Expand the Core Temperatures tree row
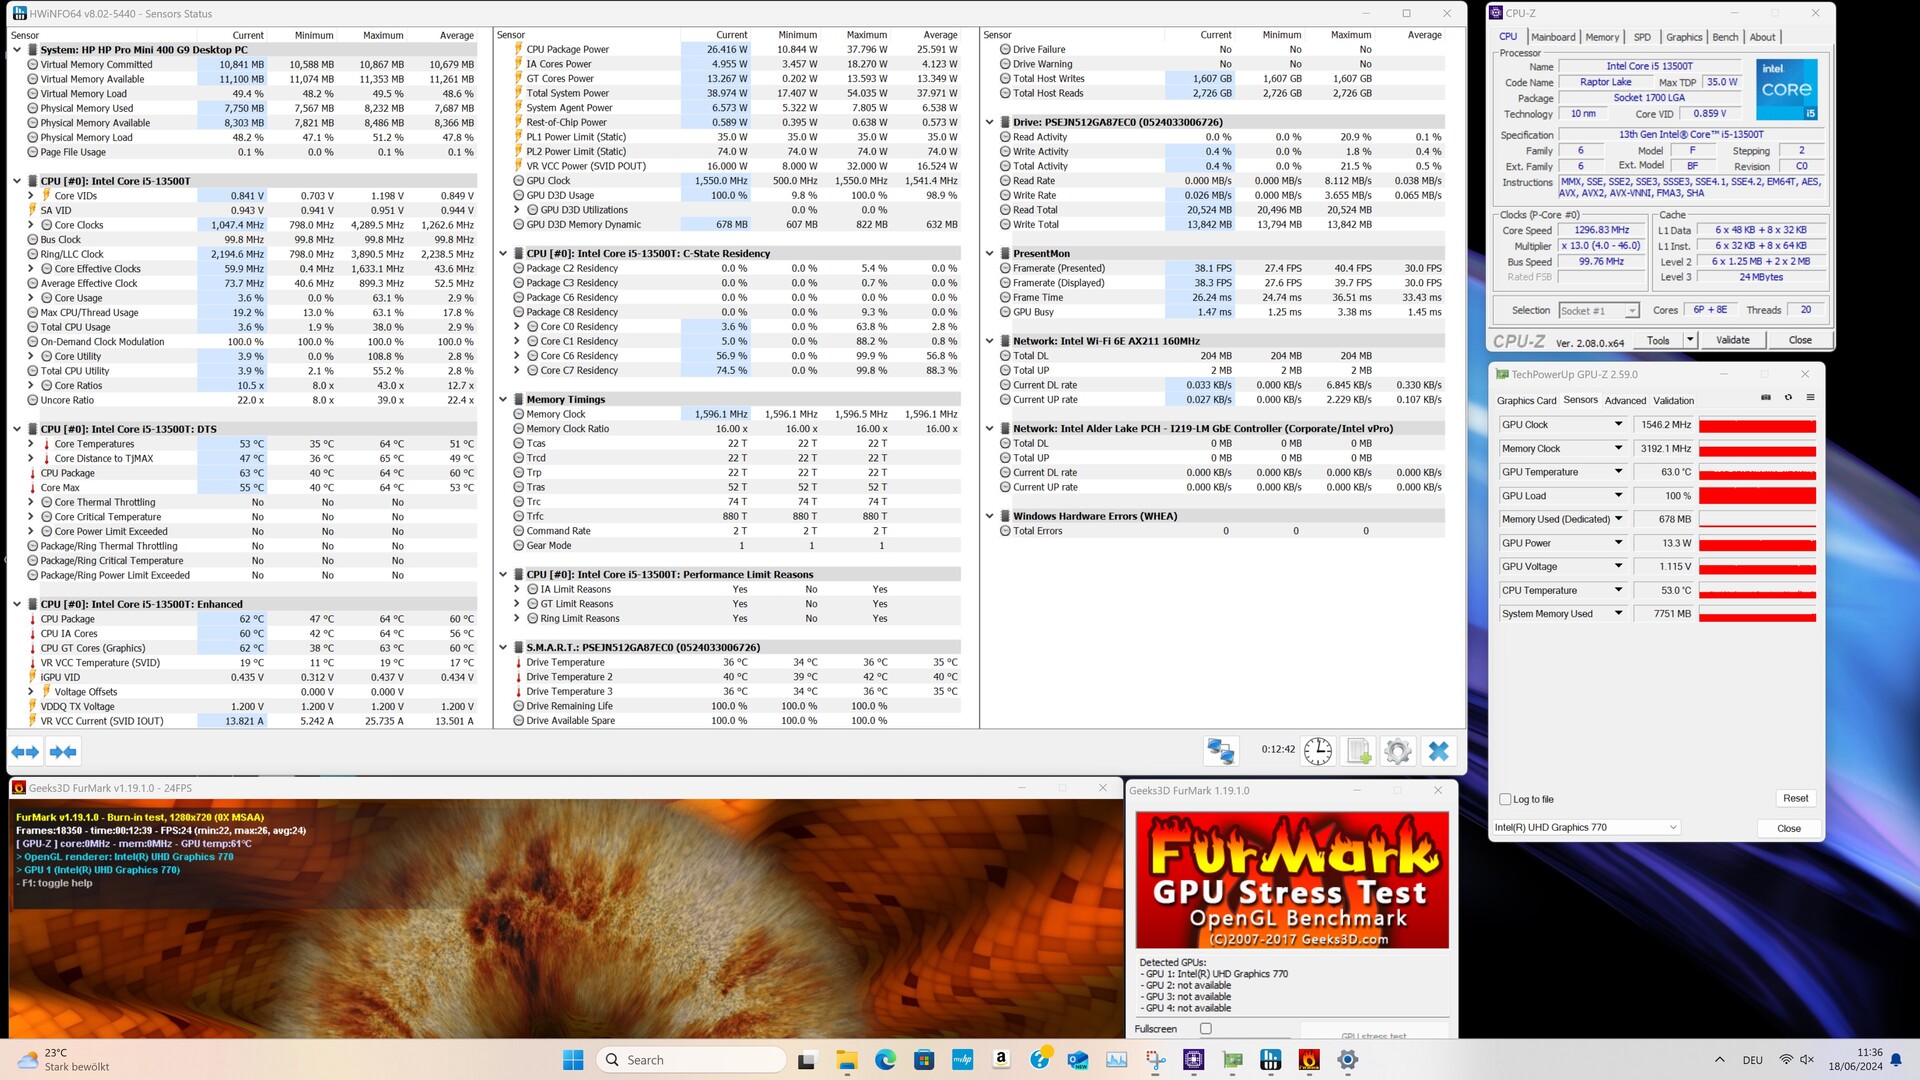 click(x=31, y=444)
